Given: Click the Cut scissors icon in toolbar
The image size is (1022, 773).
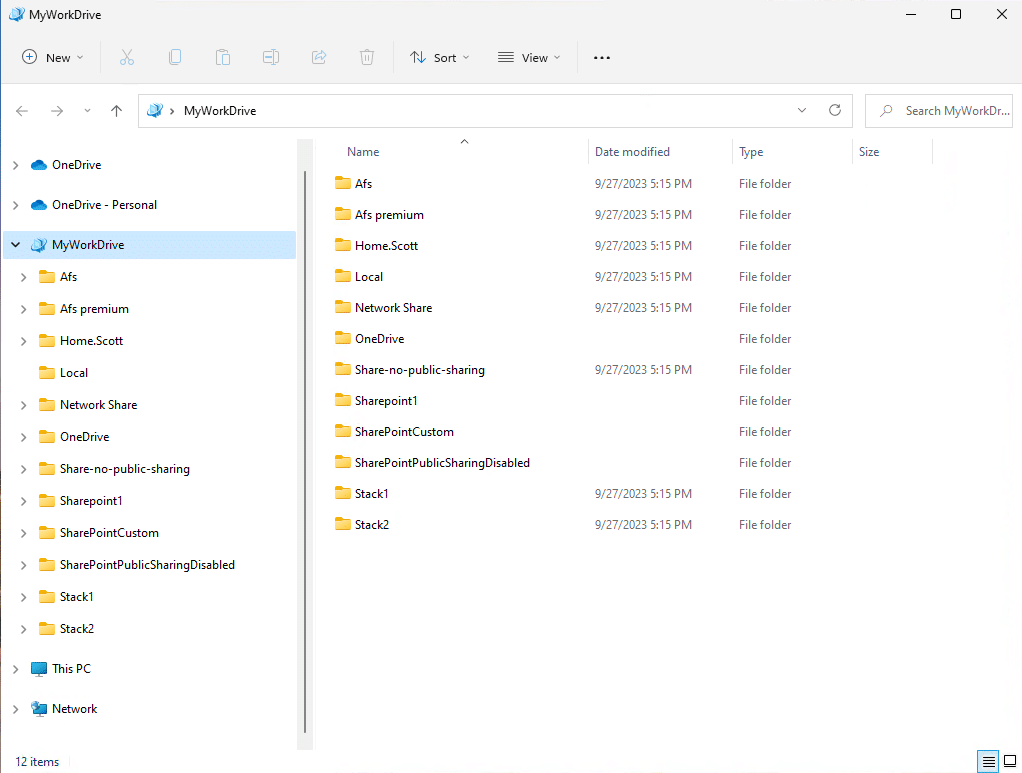Looking at the screenshot, I should pyautogui.click(x=127, y=58).
